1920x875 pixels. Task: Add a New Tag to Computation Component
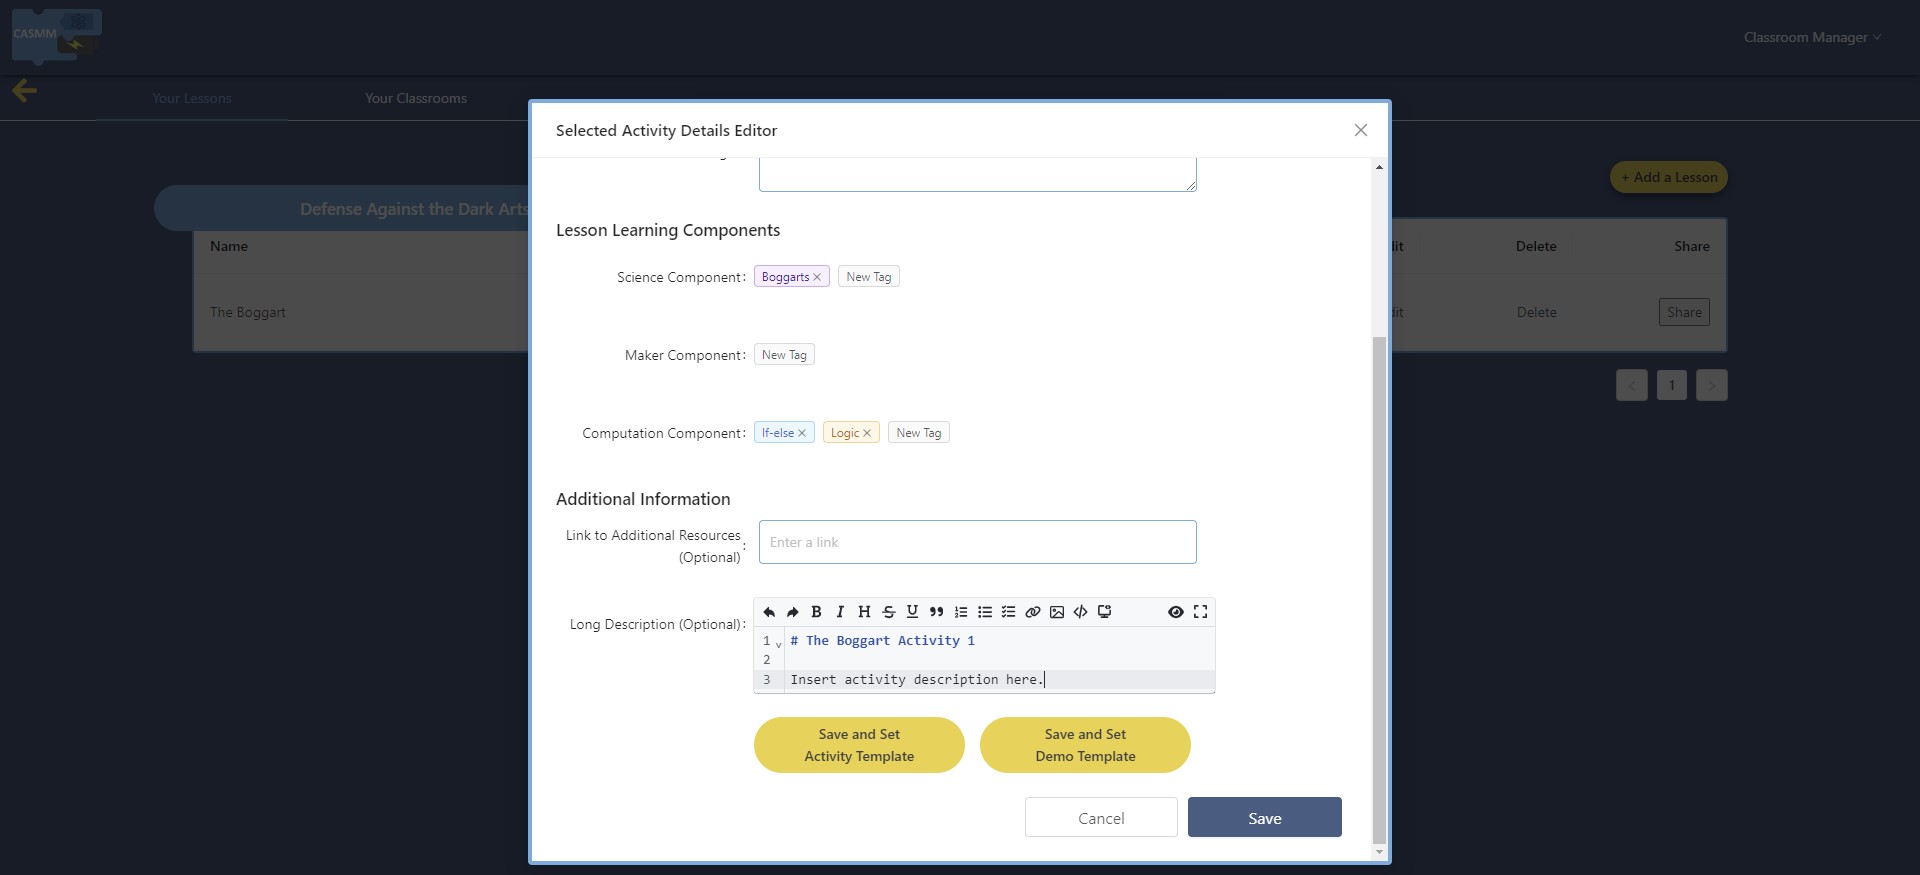click(x=919, y=433)
